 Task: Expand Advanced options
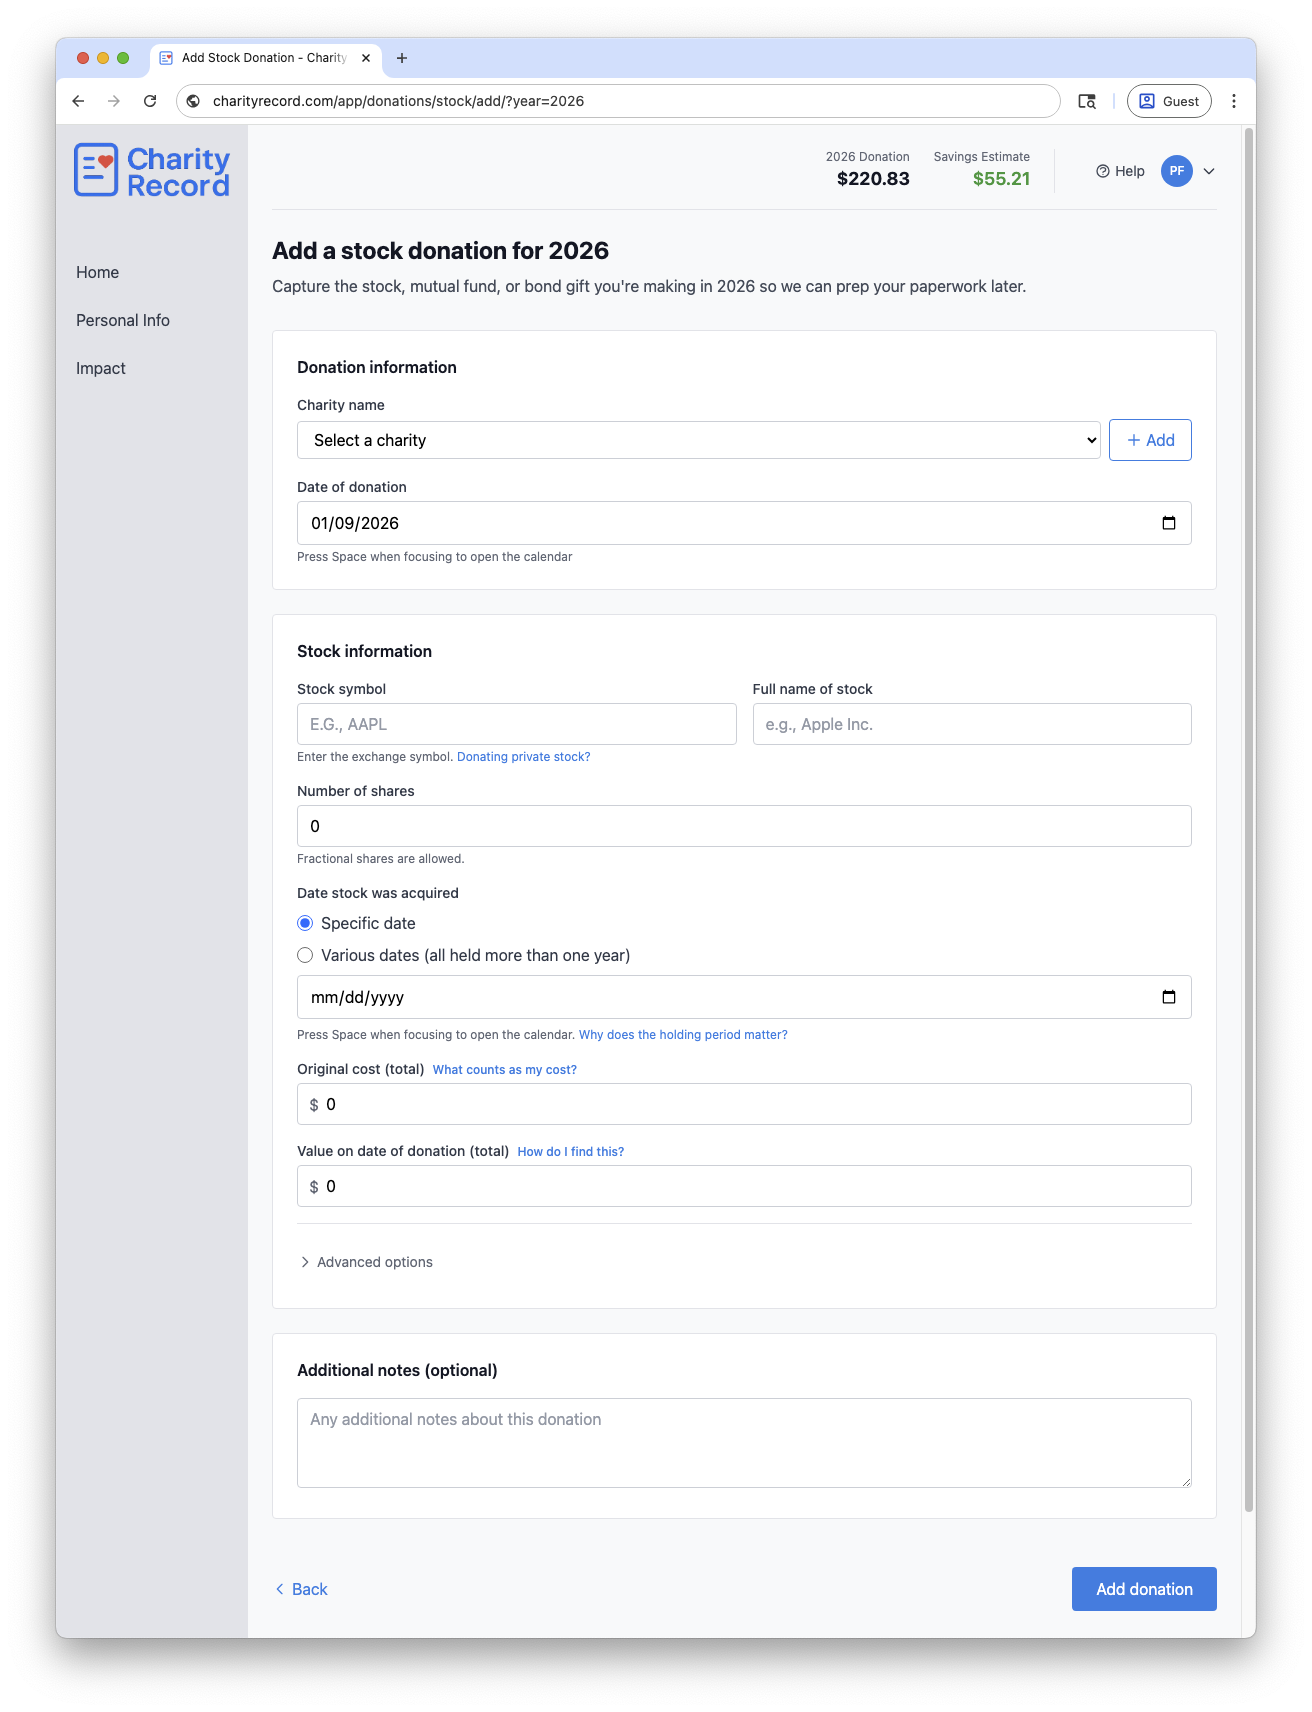coord(366,1262)
